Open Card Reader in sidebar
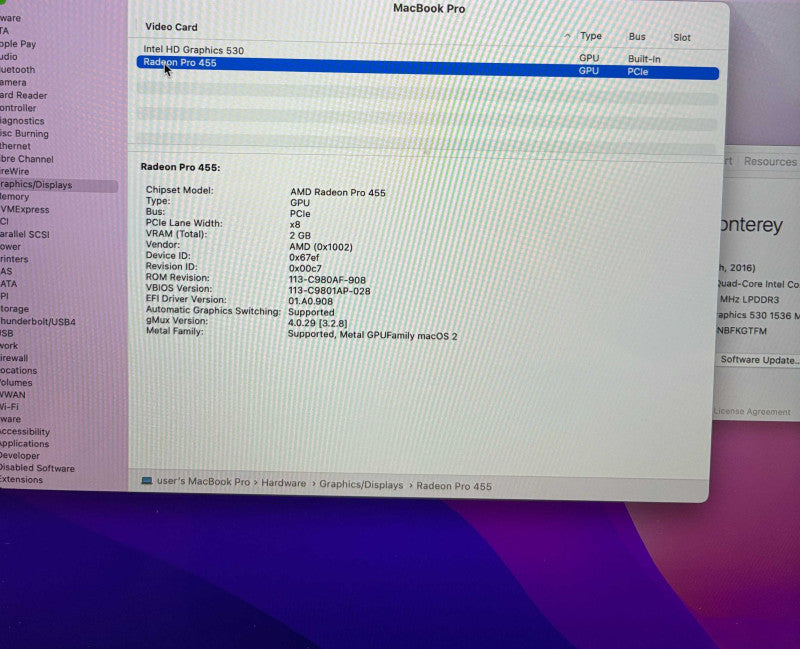800x649 pixels. click(23, 95)
